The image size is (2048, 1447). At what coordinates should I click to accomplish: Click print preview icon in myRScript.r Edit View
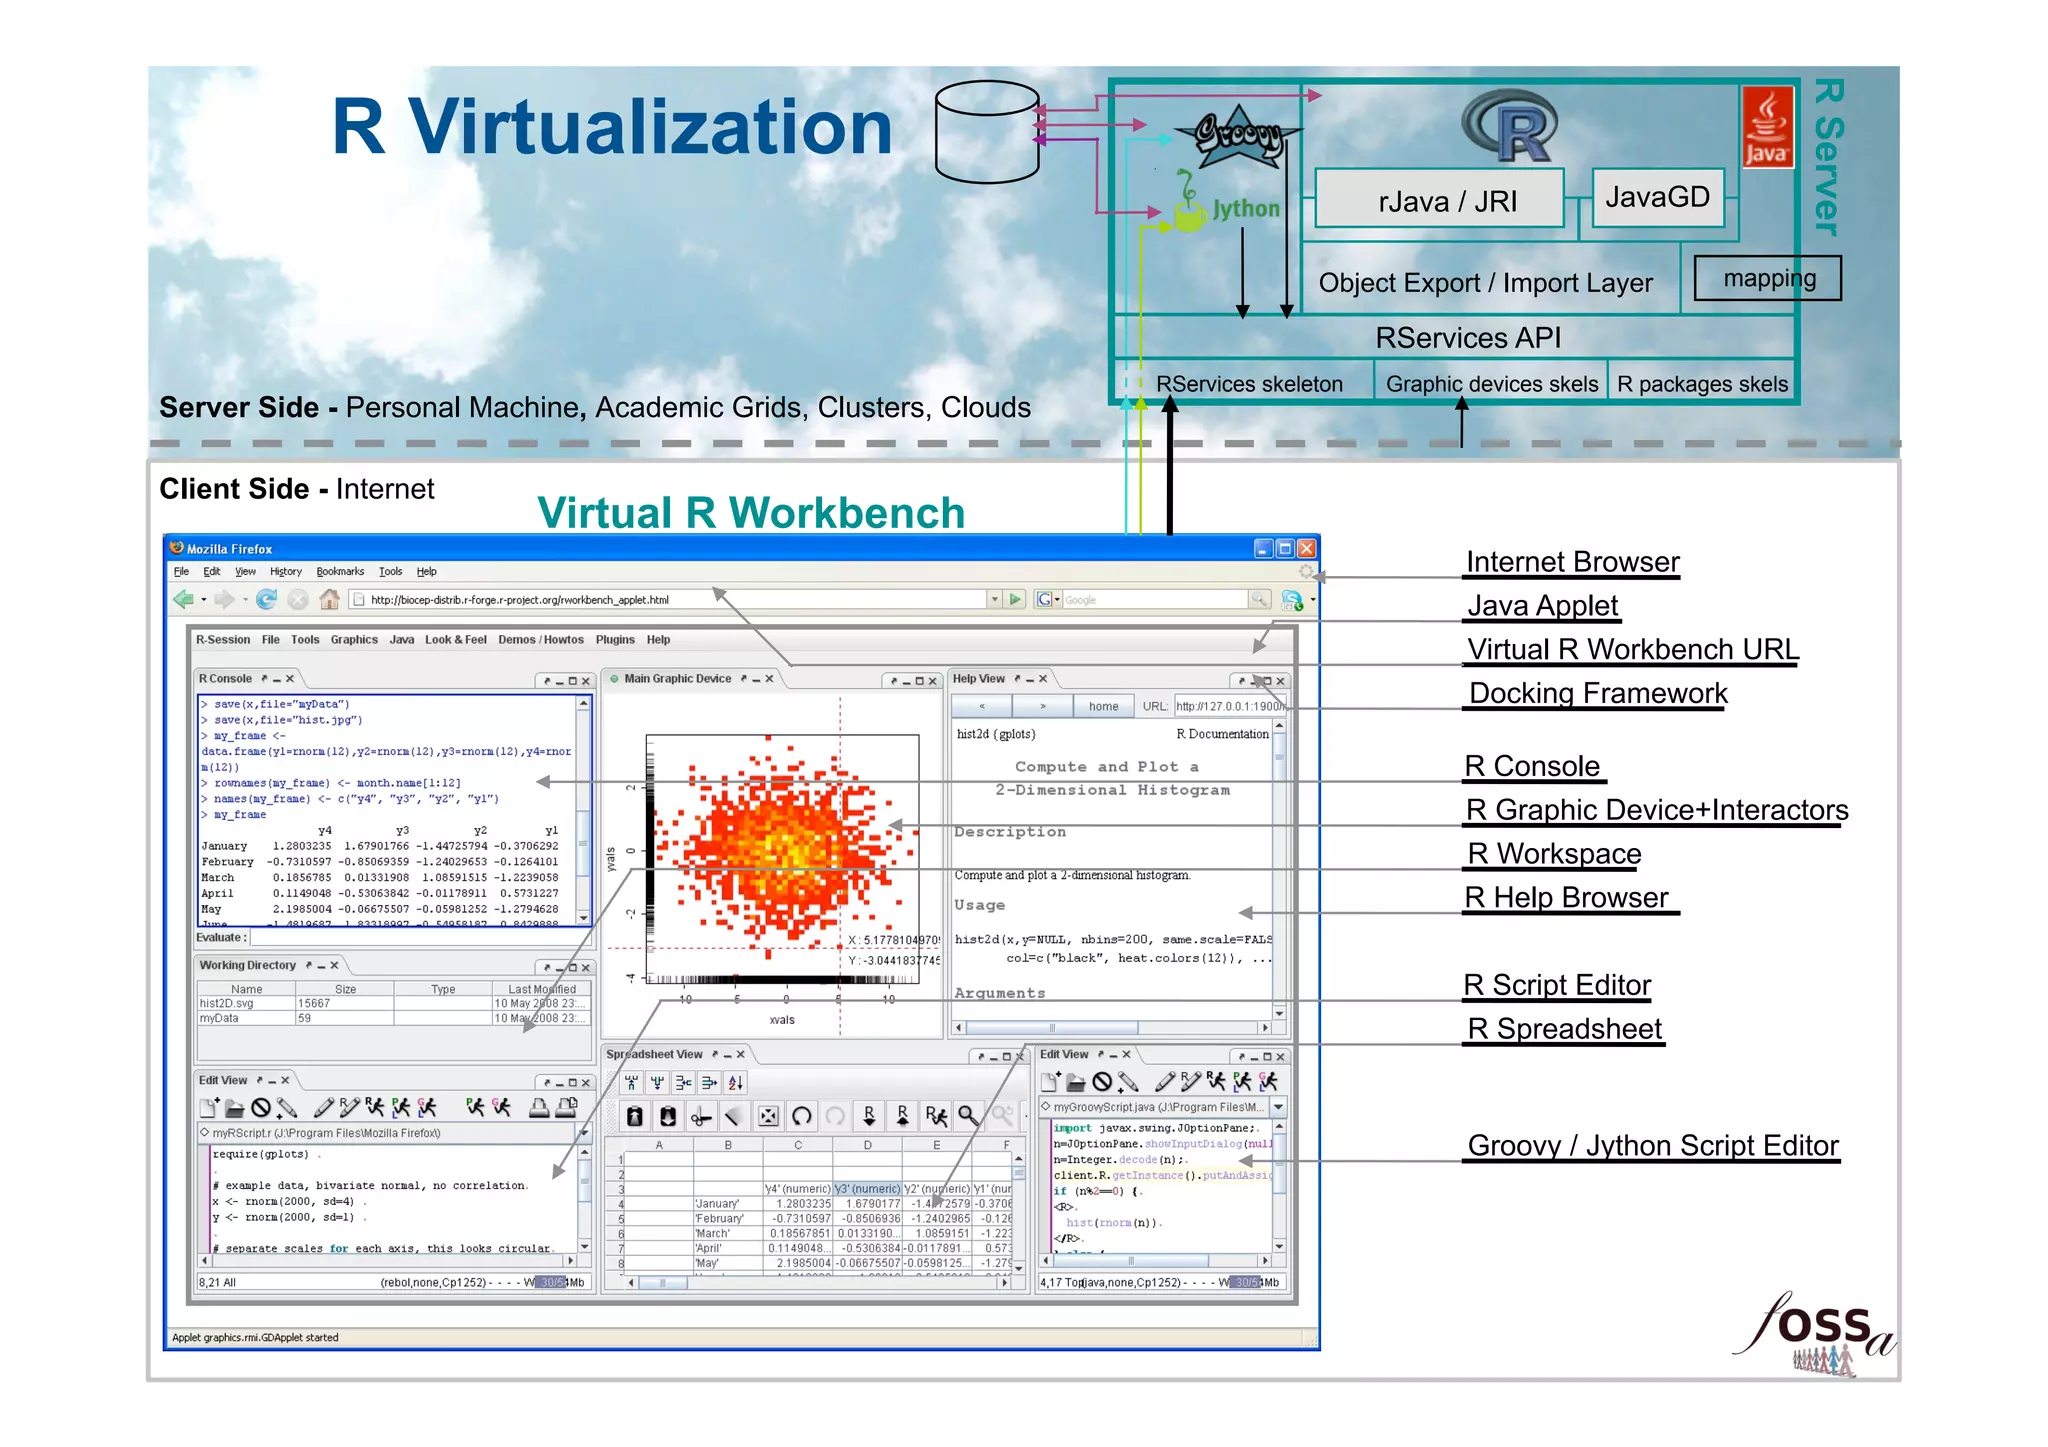[x=566, y=1108]
